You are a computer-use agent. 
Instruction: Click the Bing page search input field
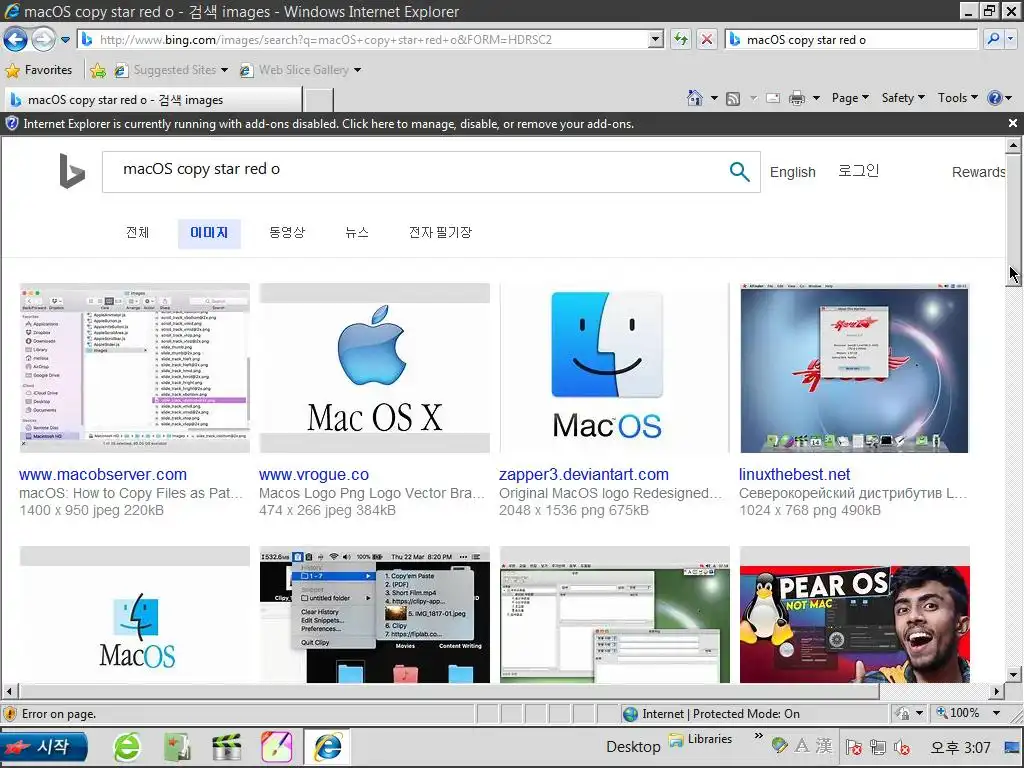(x=418, y=170)
